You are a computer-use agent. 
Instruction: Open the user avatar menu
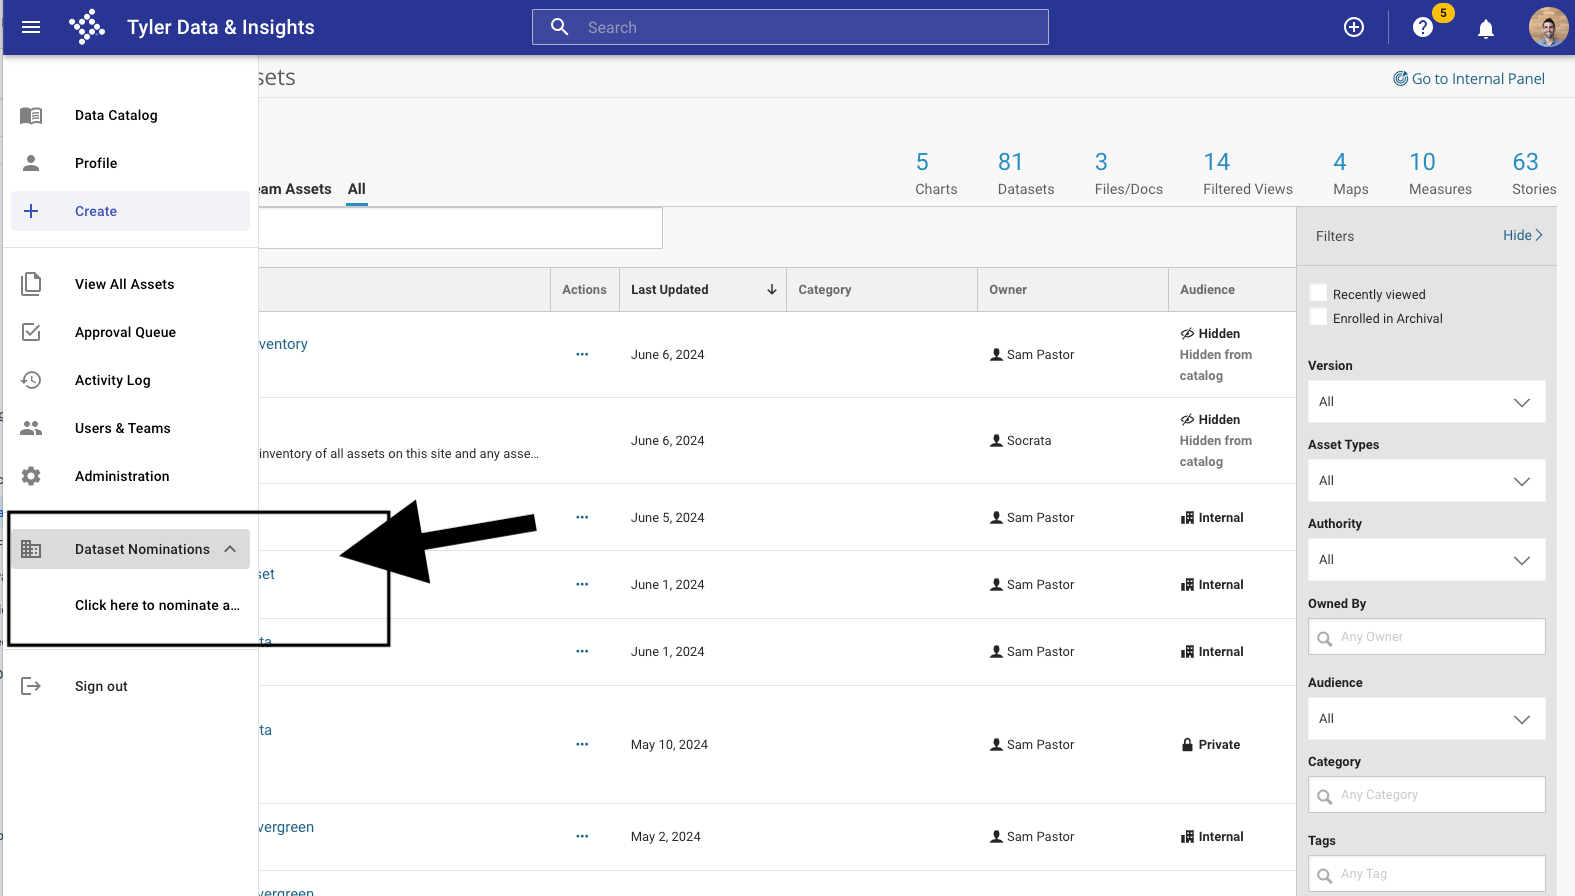[x=1548, y=27]
